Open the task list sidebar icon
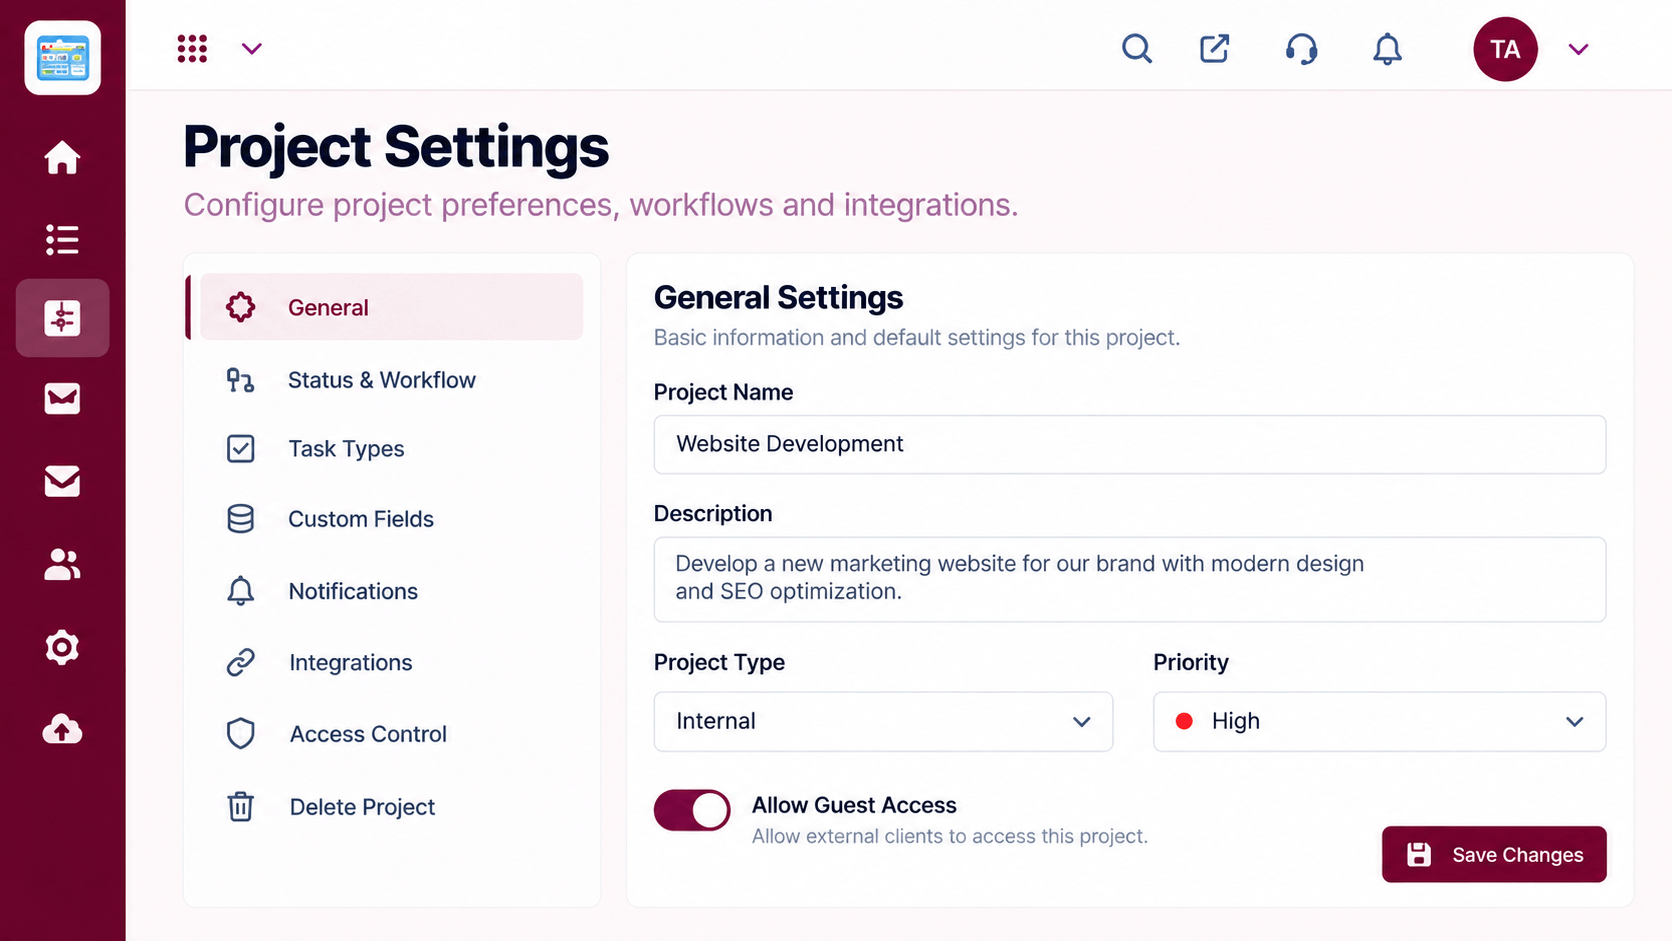This screenshot has width=1672, height=941. pos(62,239)
